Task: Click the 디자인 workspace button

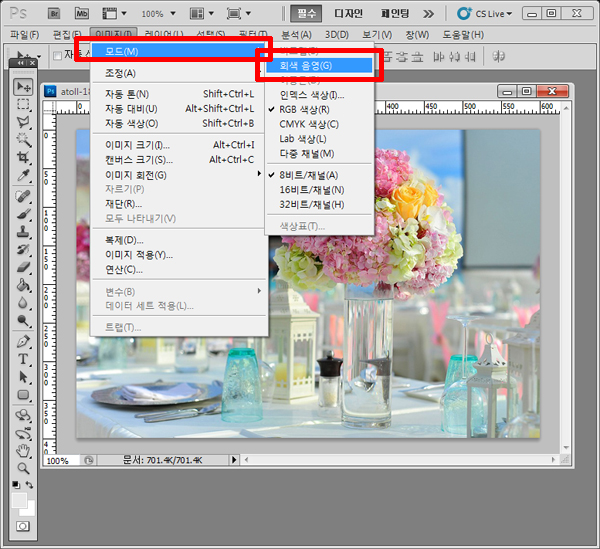Action: point(348,14)
